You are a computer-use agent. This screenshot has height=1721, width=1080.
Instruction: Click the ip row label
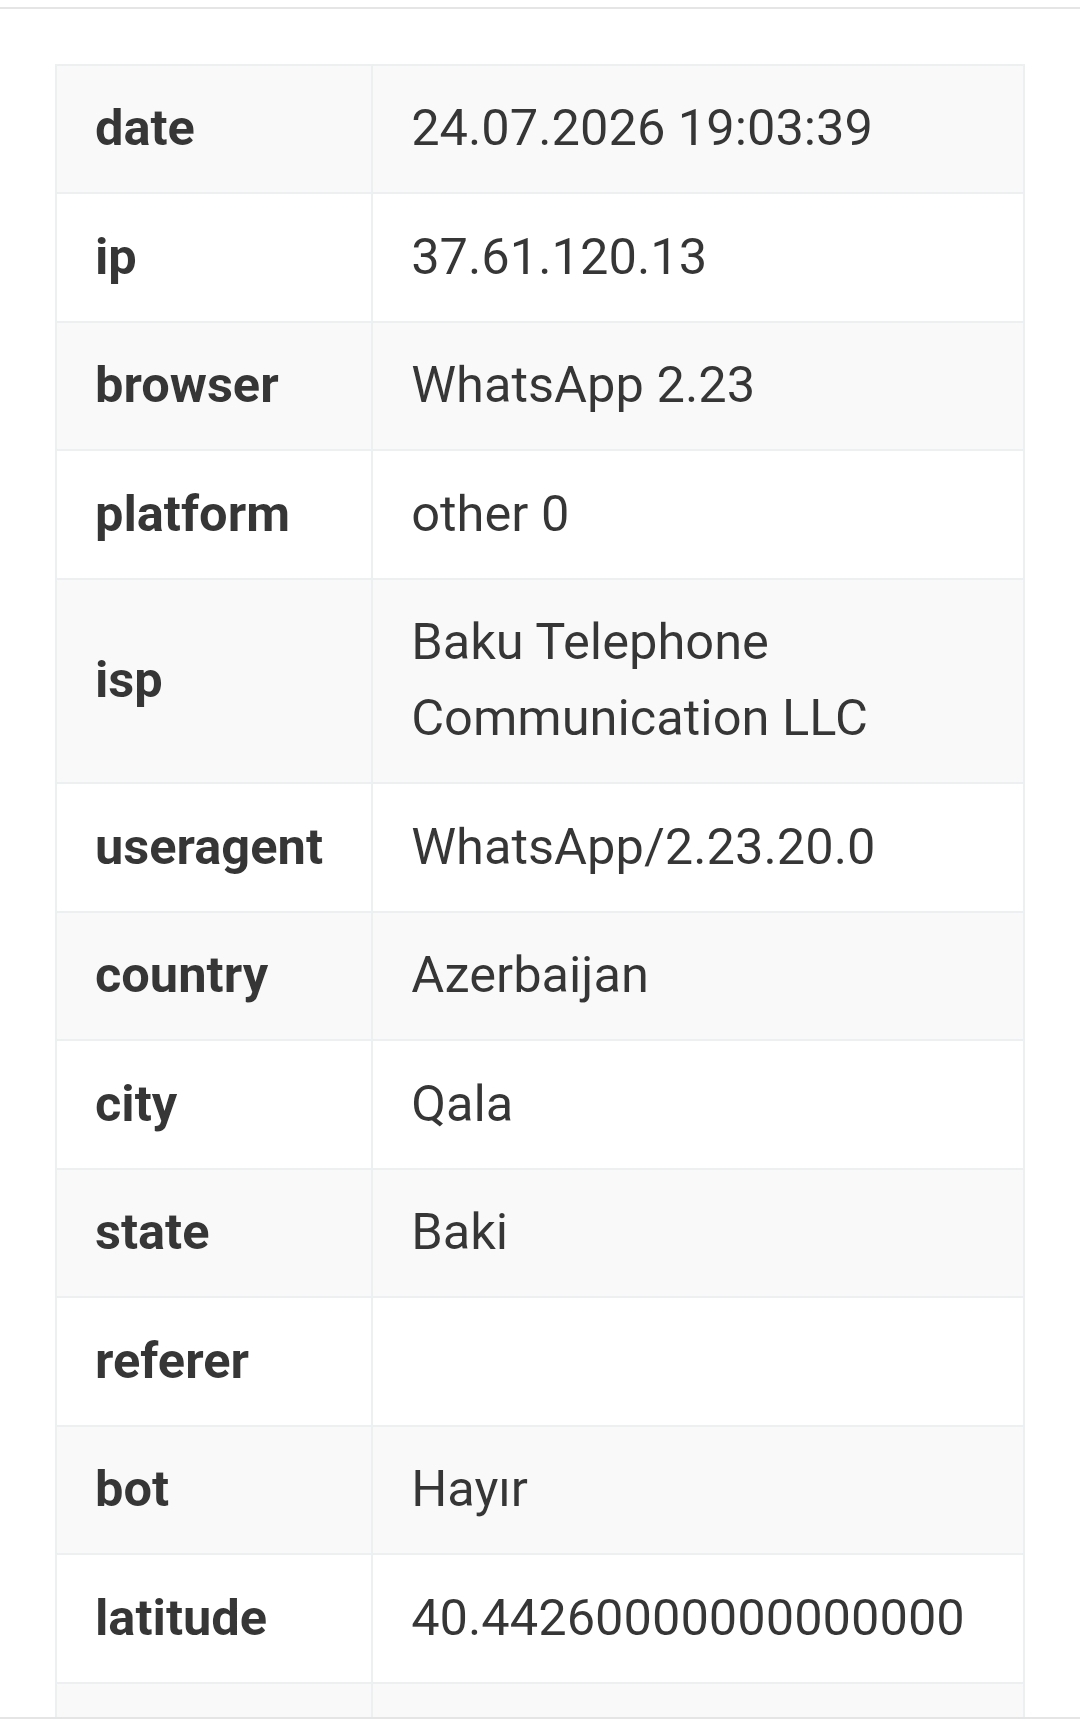pos(115,258)
